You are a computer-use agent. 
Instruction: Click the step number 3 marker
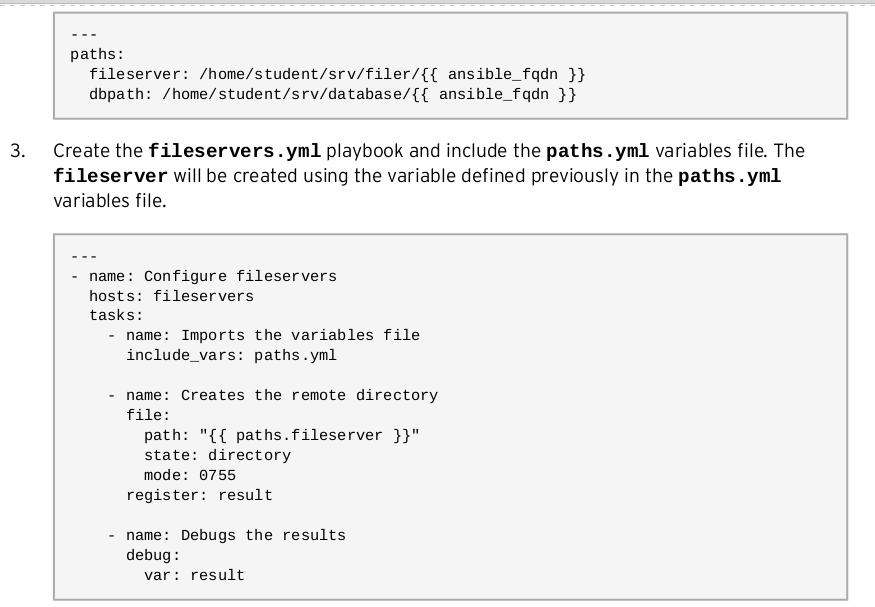coord(18,151)
